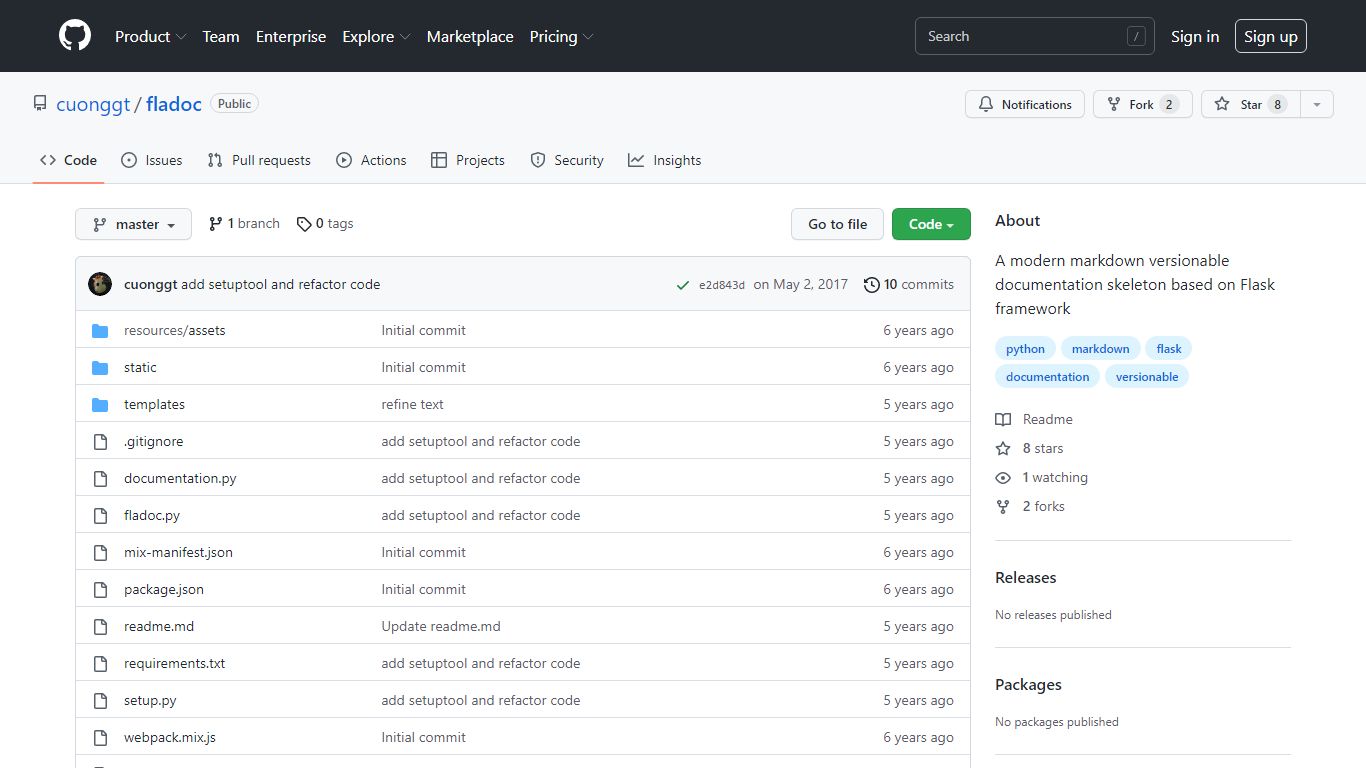Viewport: 1366px width, 768px height.
Task: Open the Pull requests tab
Action: click(x=259, y=160)
